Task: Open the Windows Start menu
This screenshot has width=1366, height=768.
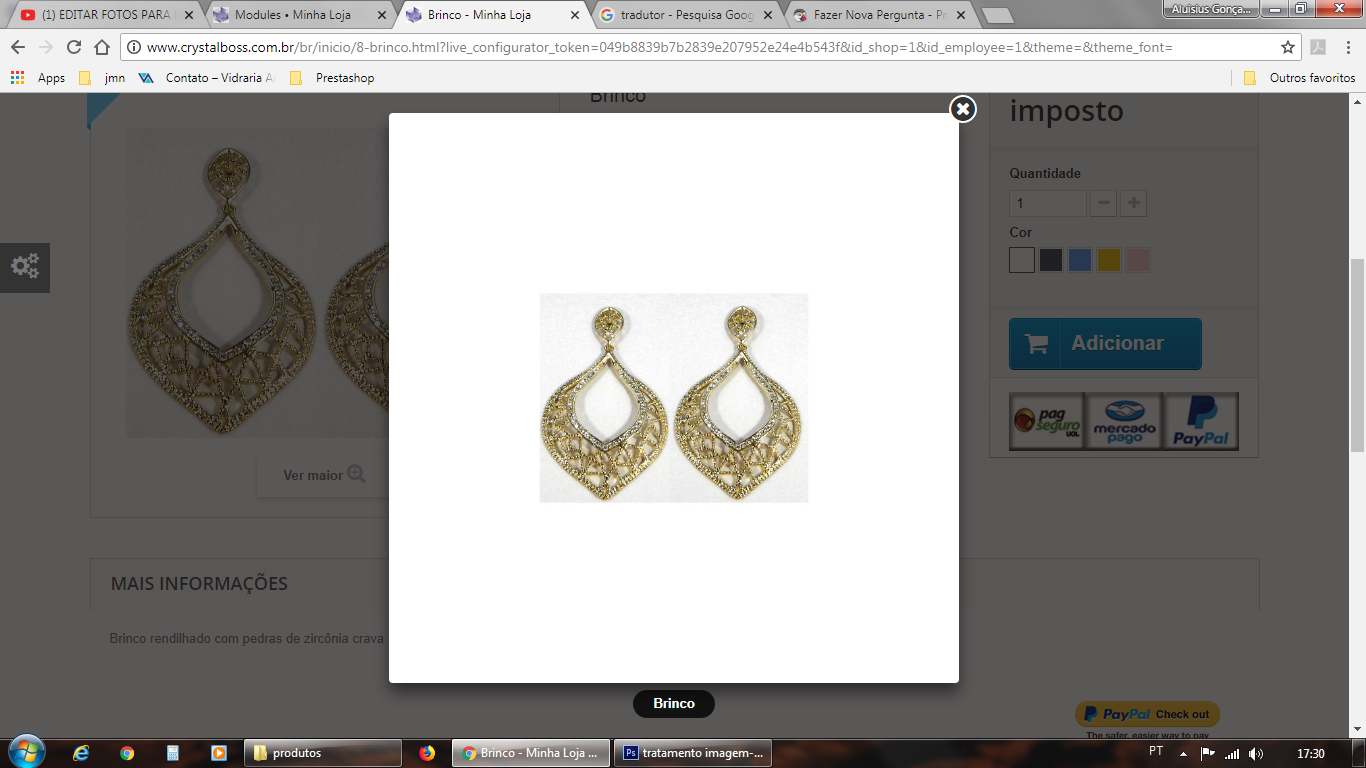Action: click(25, 752)
